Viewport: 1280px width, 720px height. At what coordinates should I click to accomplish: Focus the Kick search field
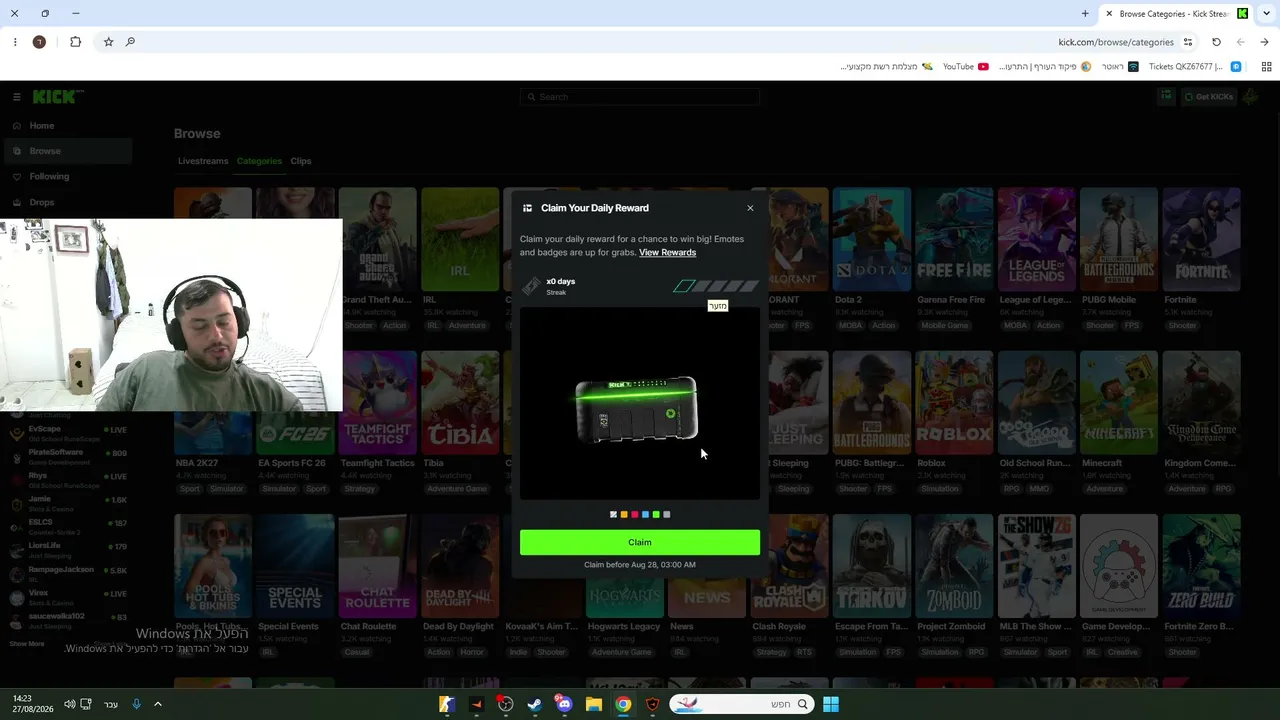640,97
